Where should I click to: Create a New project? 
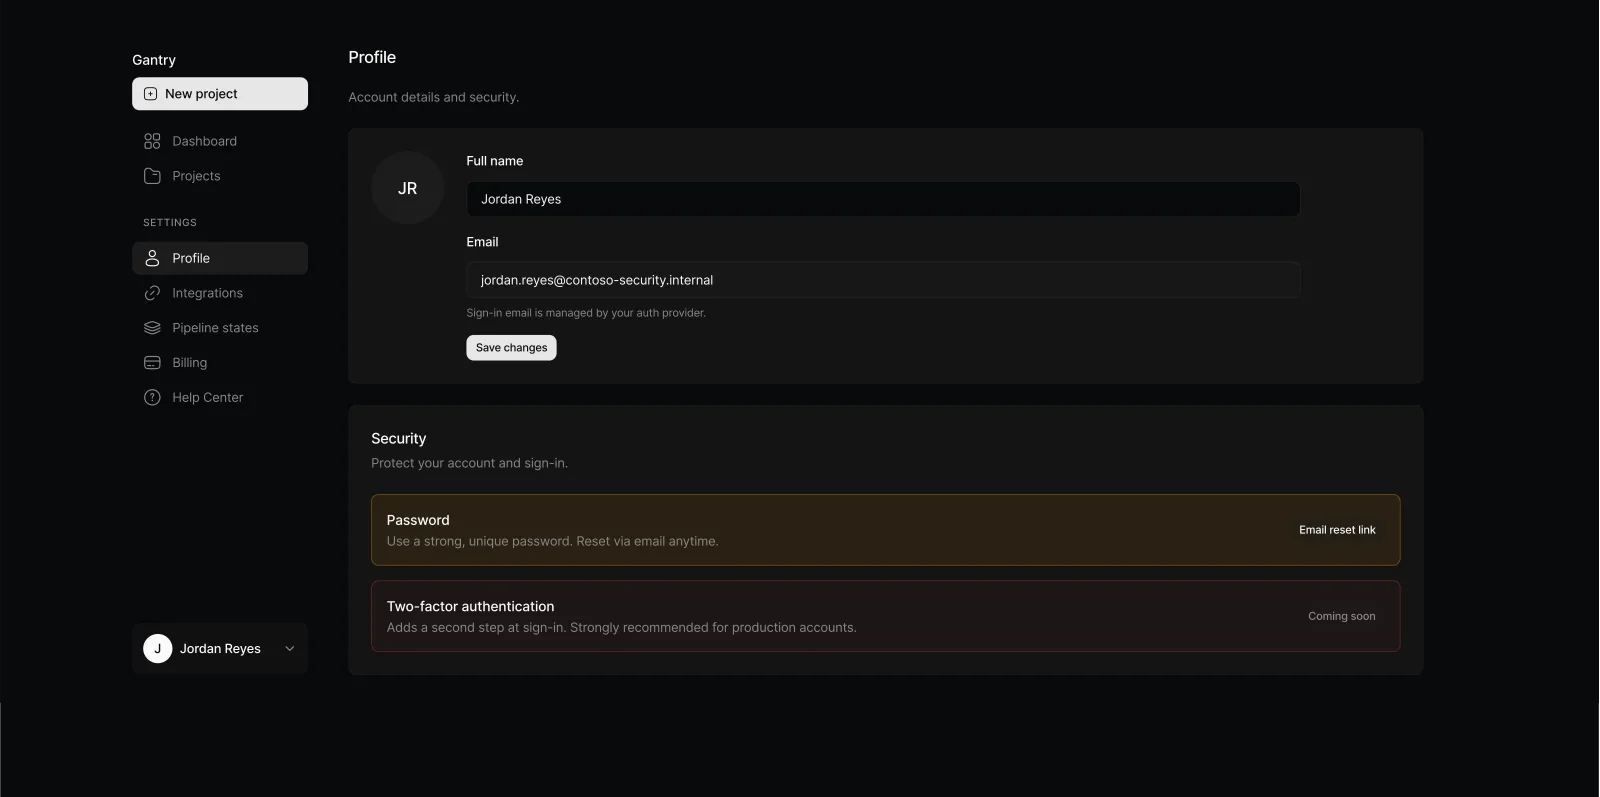(219, 94)
